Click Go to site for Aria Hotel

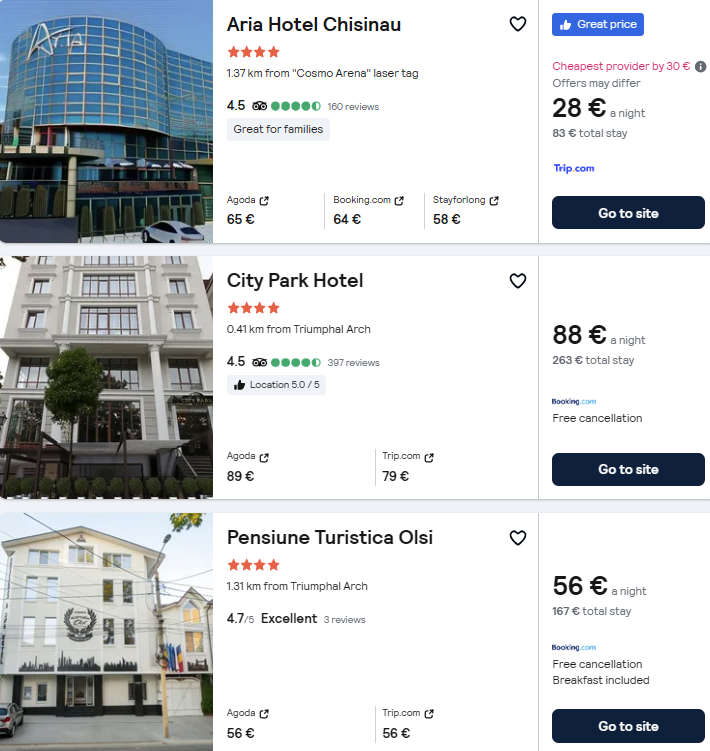pos(628,213)
